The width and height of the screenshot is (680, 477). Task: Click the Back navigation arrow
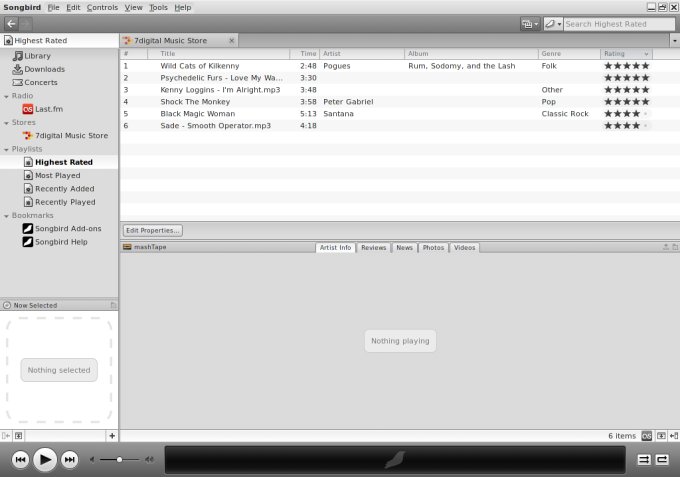click(x=11, y=23)
